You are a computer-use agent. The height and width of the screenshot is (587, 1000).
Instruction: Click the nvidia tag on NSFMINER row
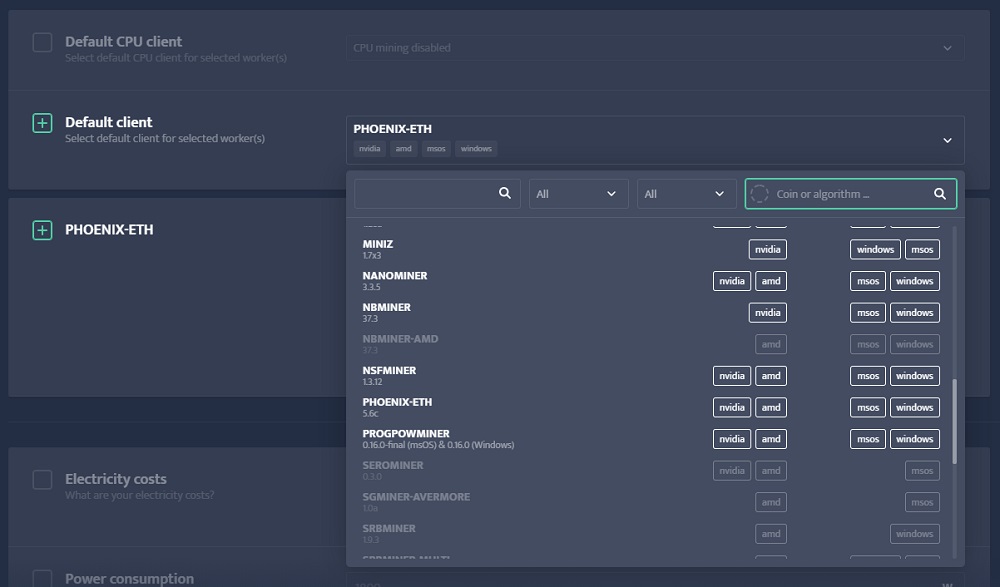pos(732,376)
